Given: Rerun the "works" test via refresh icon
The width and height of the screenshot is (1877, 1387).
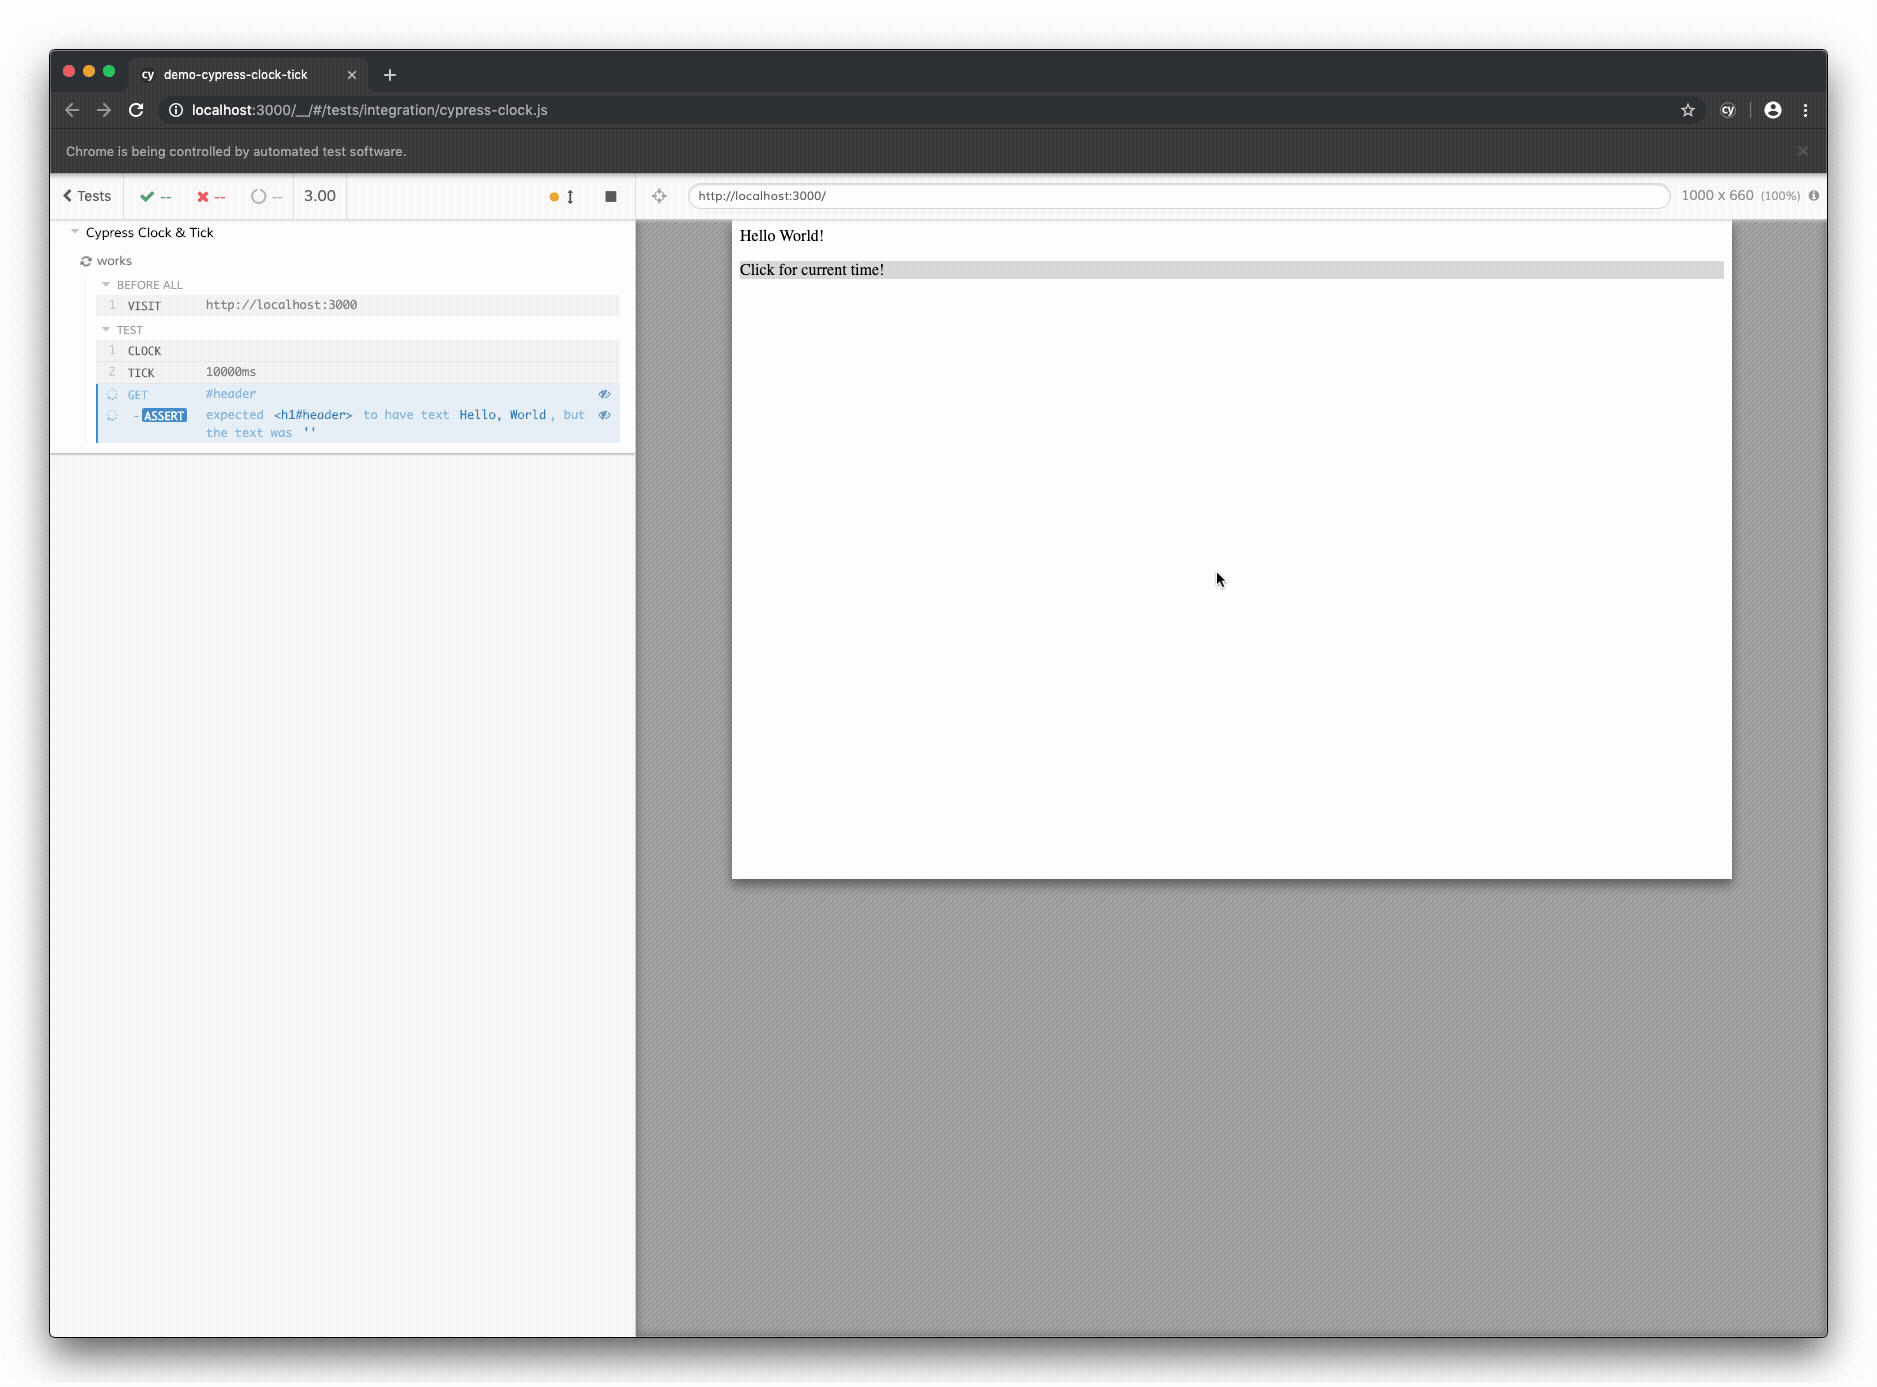Looking at the screenshot, I should pyautogui.click(x=87, y=260).
